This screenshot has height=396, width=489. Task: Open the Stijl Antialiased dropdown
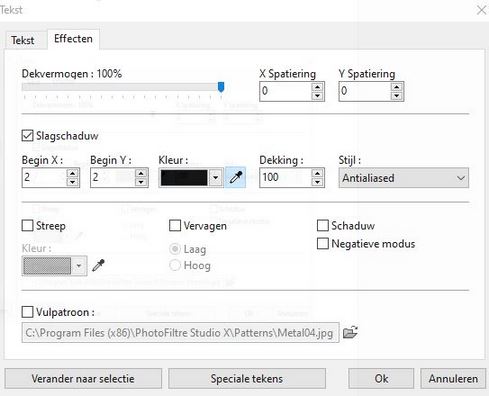(404, 178)
